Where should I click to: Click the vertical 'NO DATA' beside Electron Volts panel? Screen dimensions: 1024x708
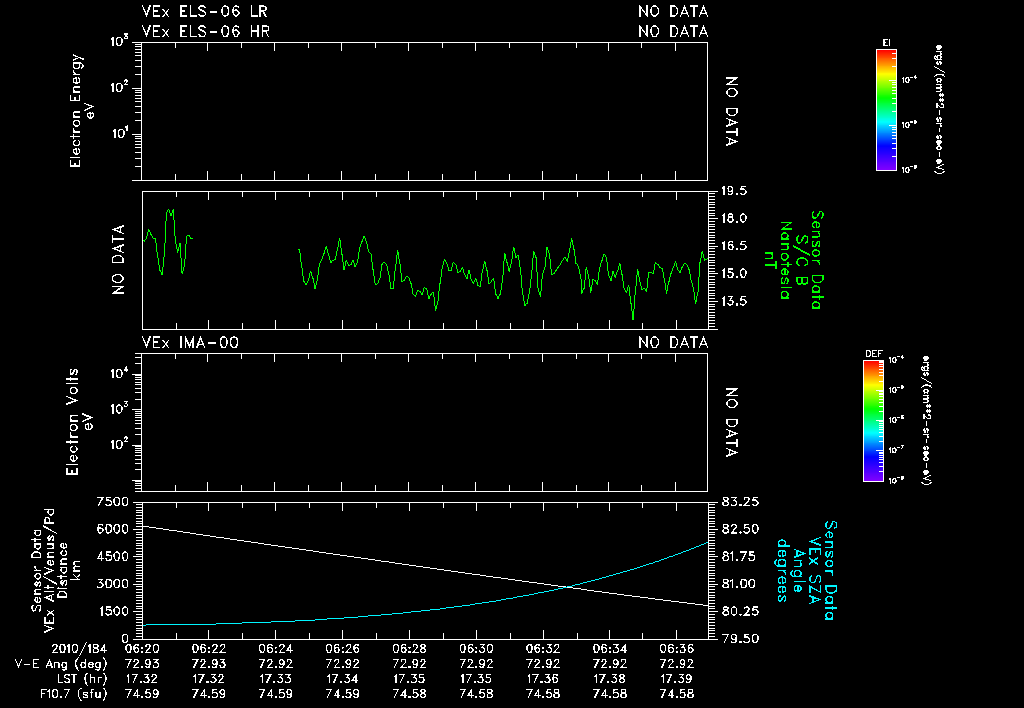pos(731,422)
